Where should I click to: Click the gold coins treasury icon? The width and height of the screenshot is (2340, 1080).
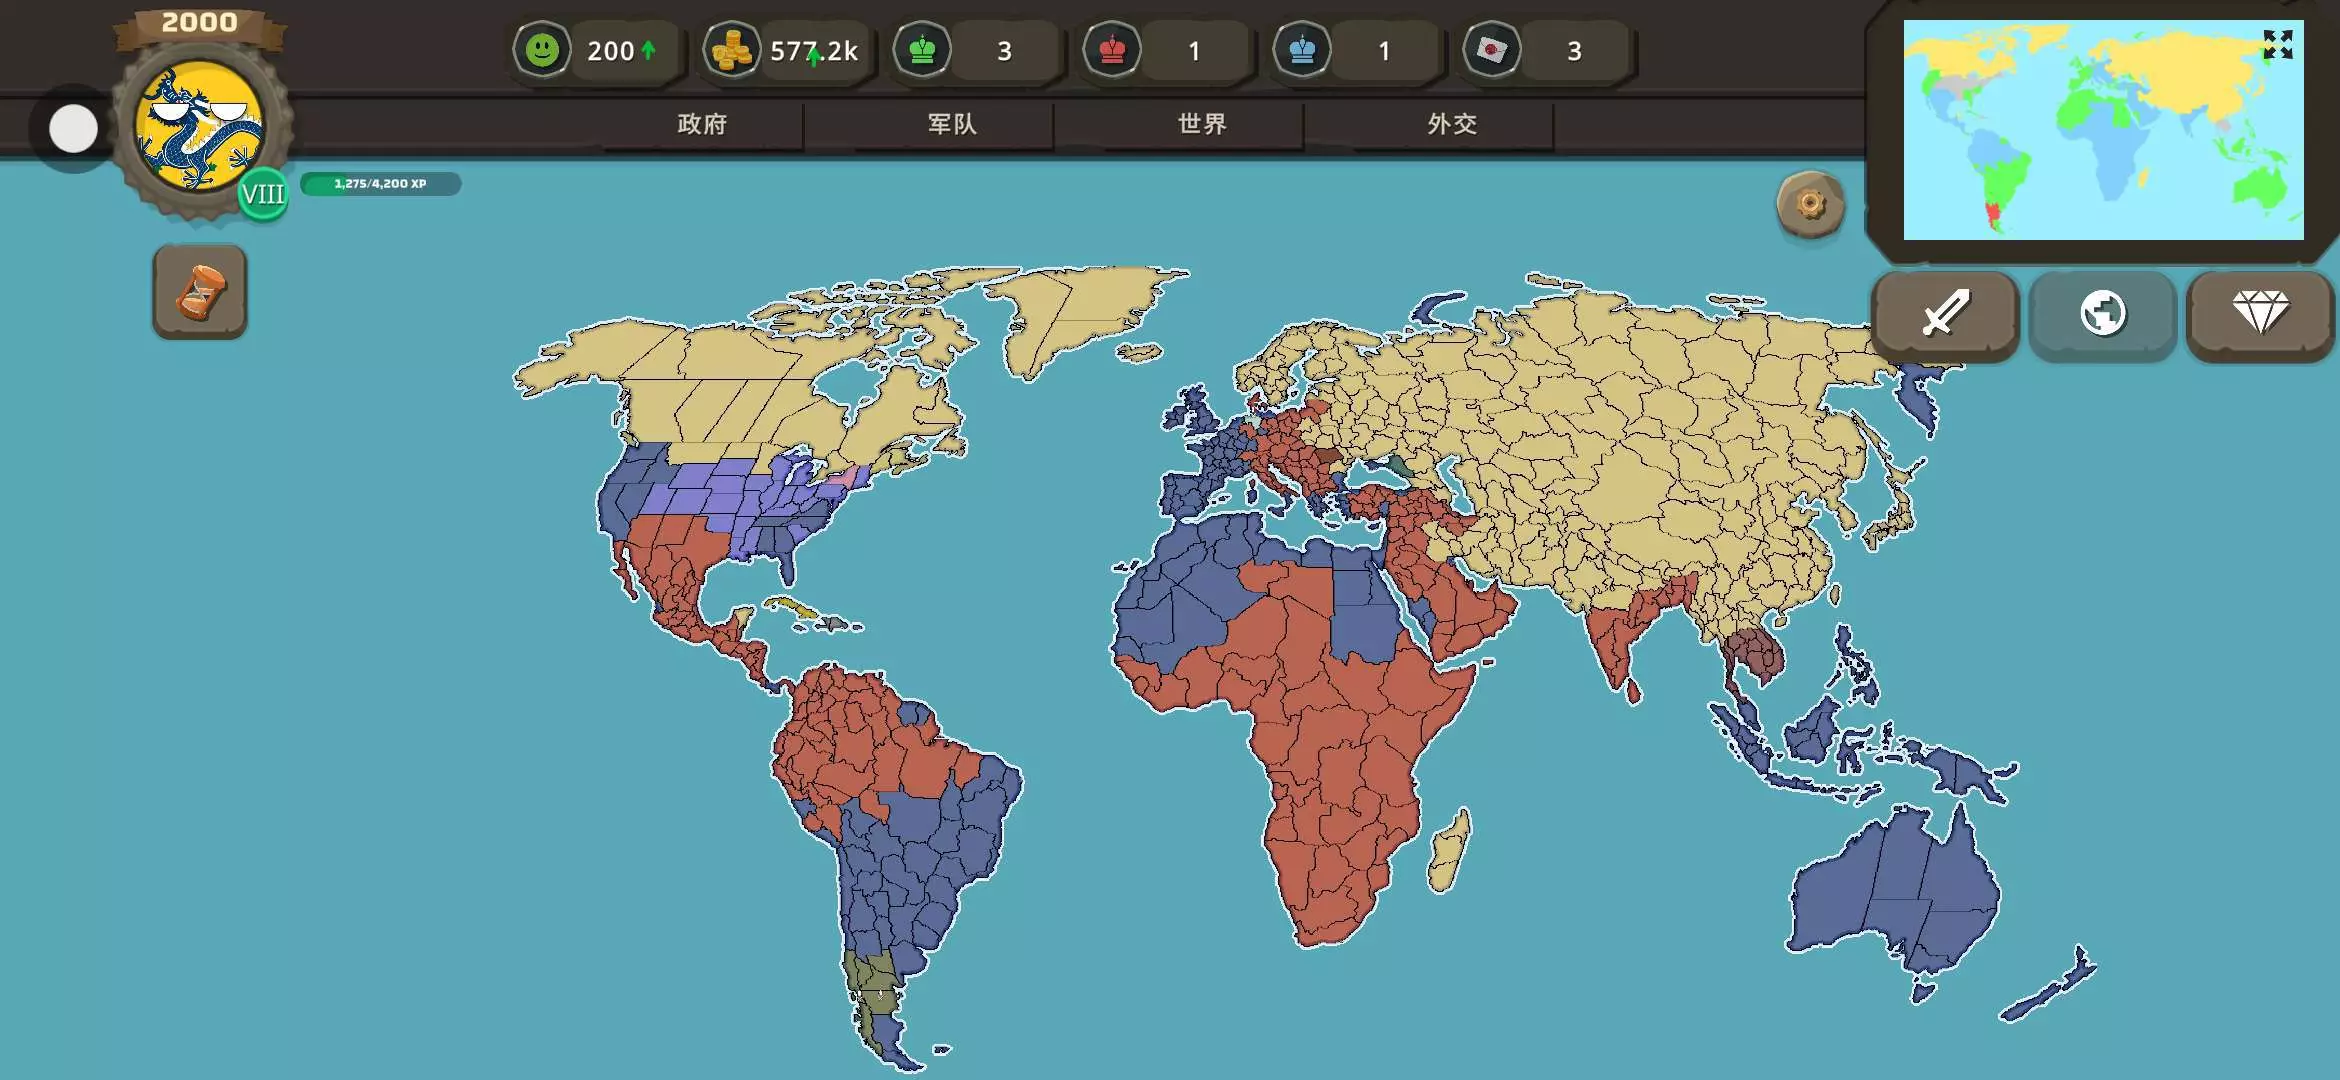(x=731, y=50)
